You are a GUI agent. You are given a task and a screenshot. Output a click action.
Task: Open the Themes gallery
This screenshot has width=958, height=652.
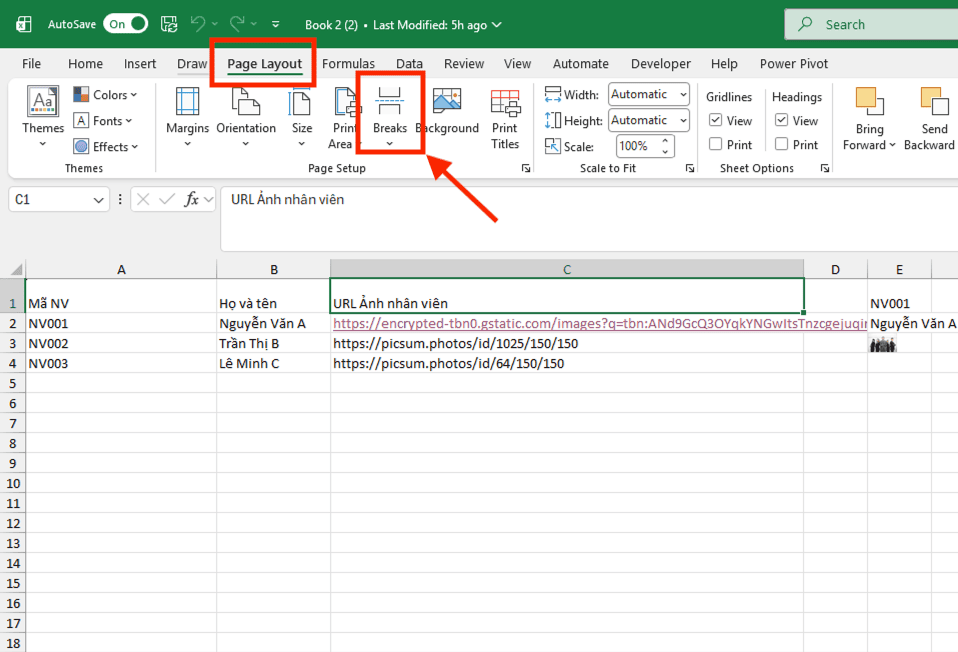click(43, 116)
